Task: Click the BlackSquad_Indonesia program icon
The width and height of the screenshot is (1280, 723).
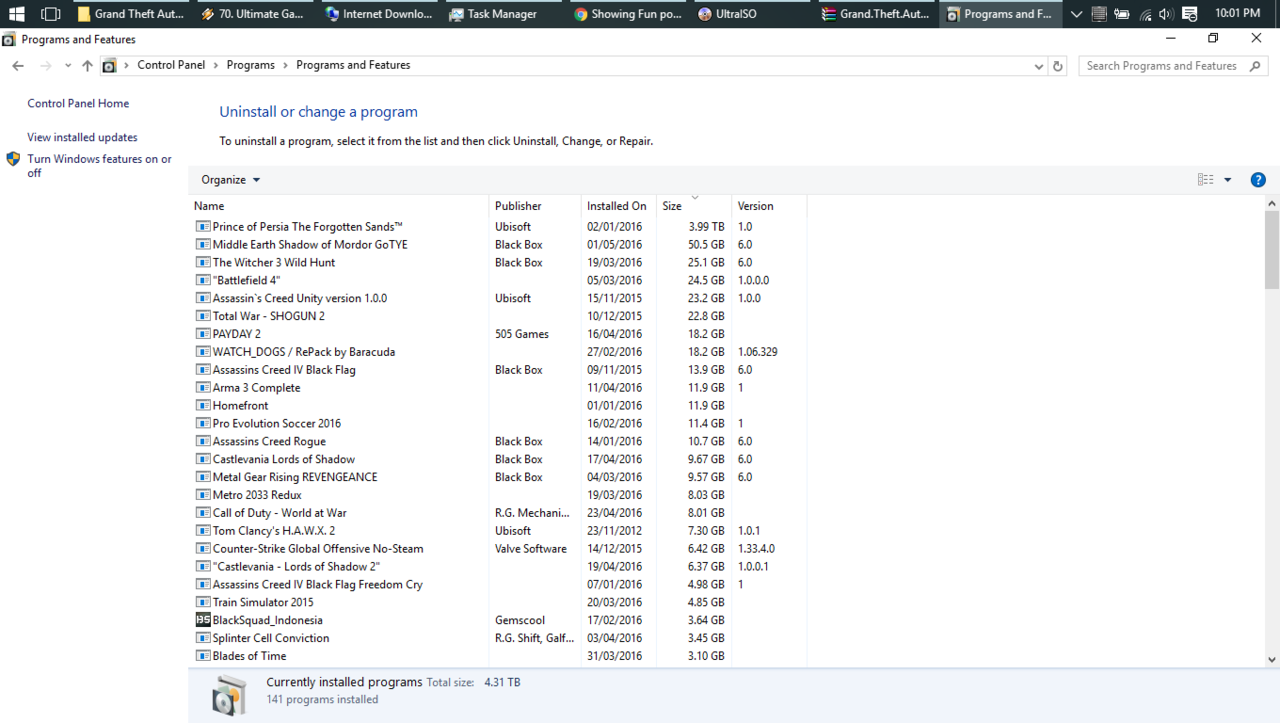Action: (x=203, y=620)
